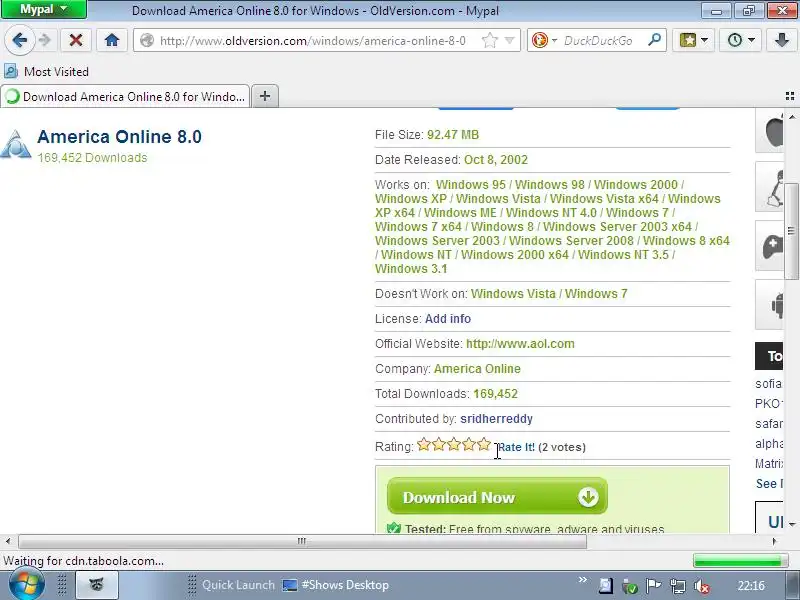Open the America Online 8.0 title link
The width and height of the screenshot is (800, 600).
coord(119,137)
